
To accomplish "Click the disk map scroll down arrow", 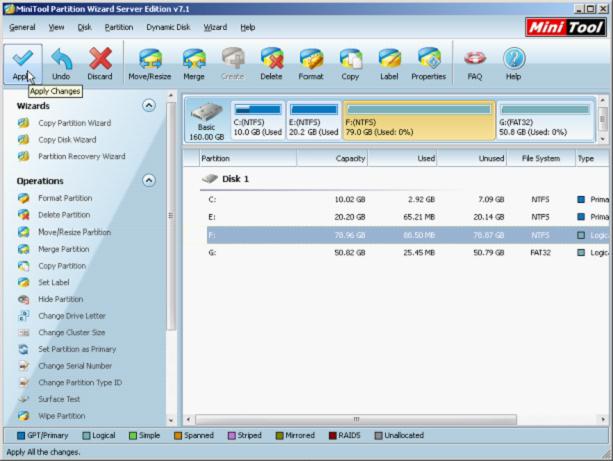I will 602,139.
